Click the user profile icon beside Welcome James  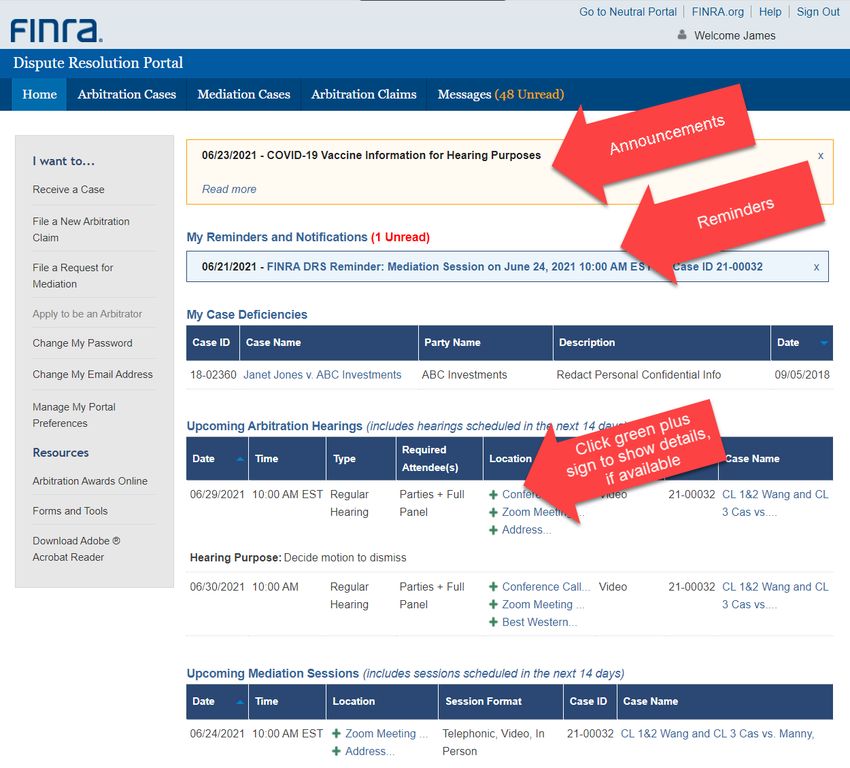click(x=682, y=35)
